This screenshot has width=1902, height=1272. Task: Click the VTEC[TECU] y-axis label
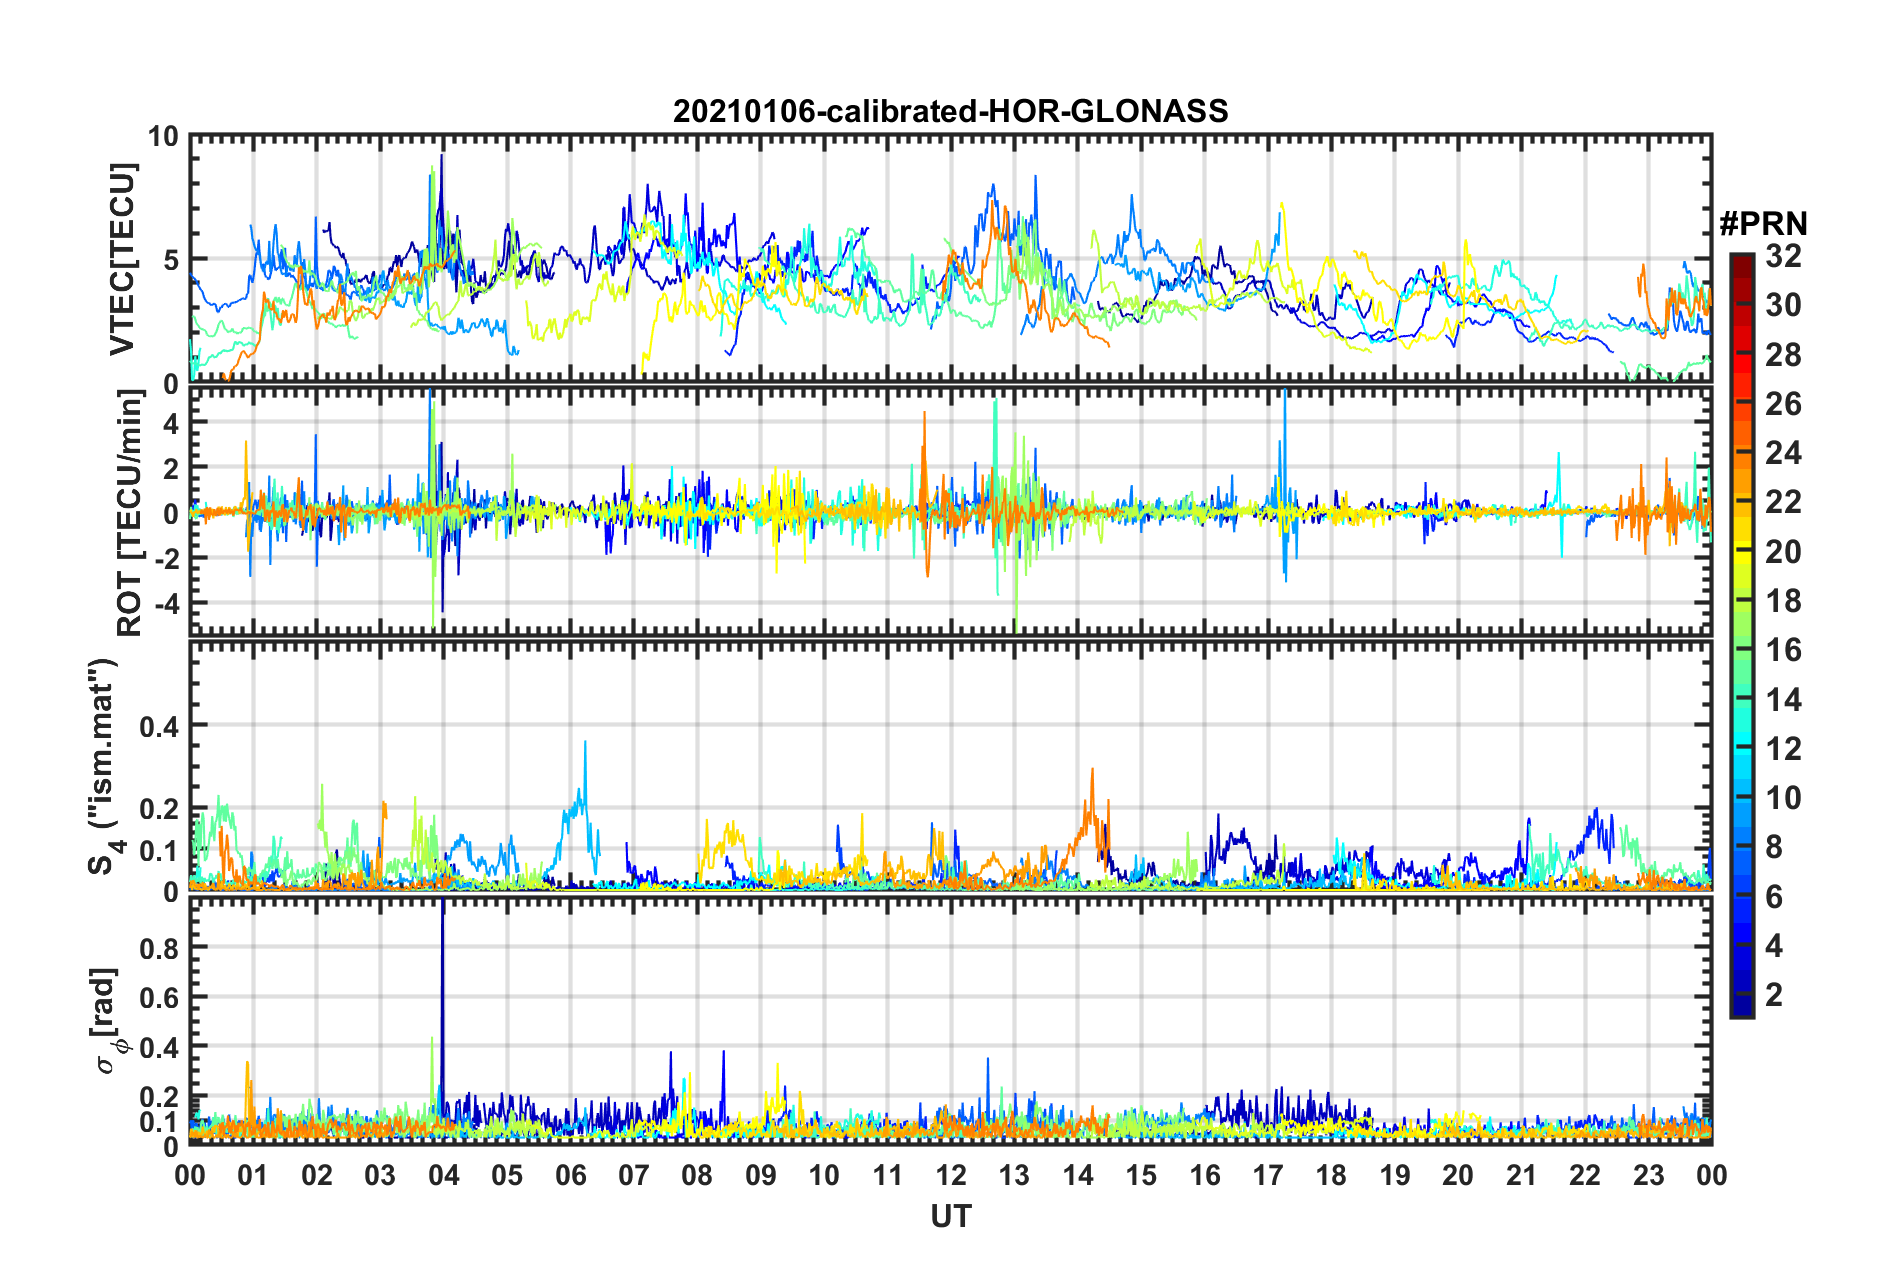coord(122,259)
